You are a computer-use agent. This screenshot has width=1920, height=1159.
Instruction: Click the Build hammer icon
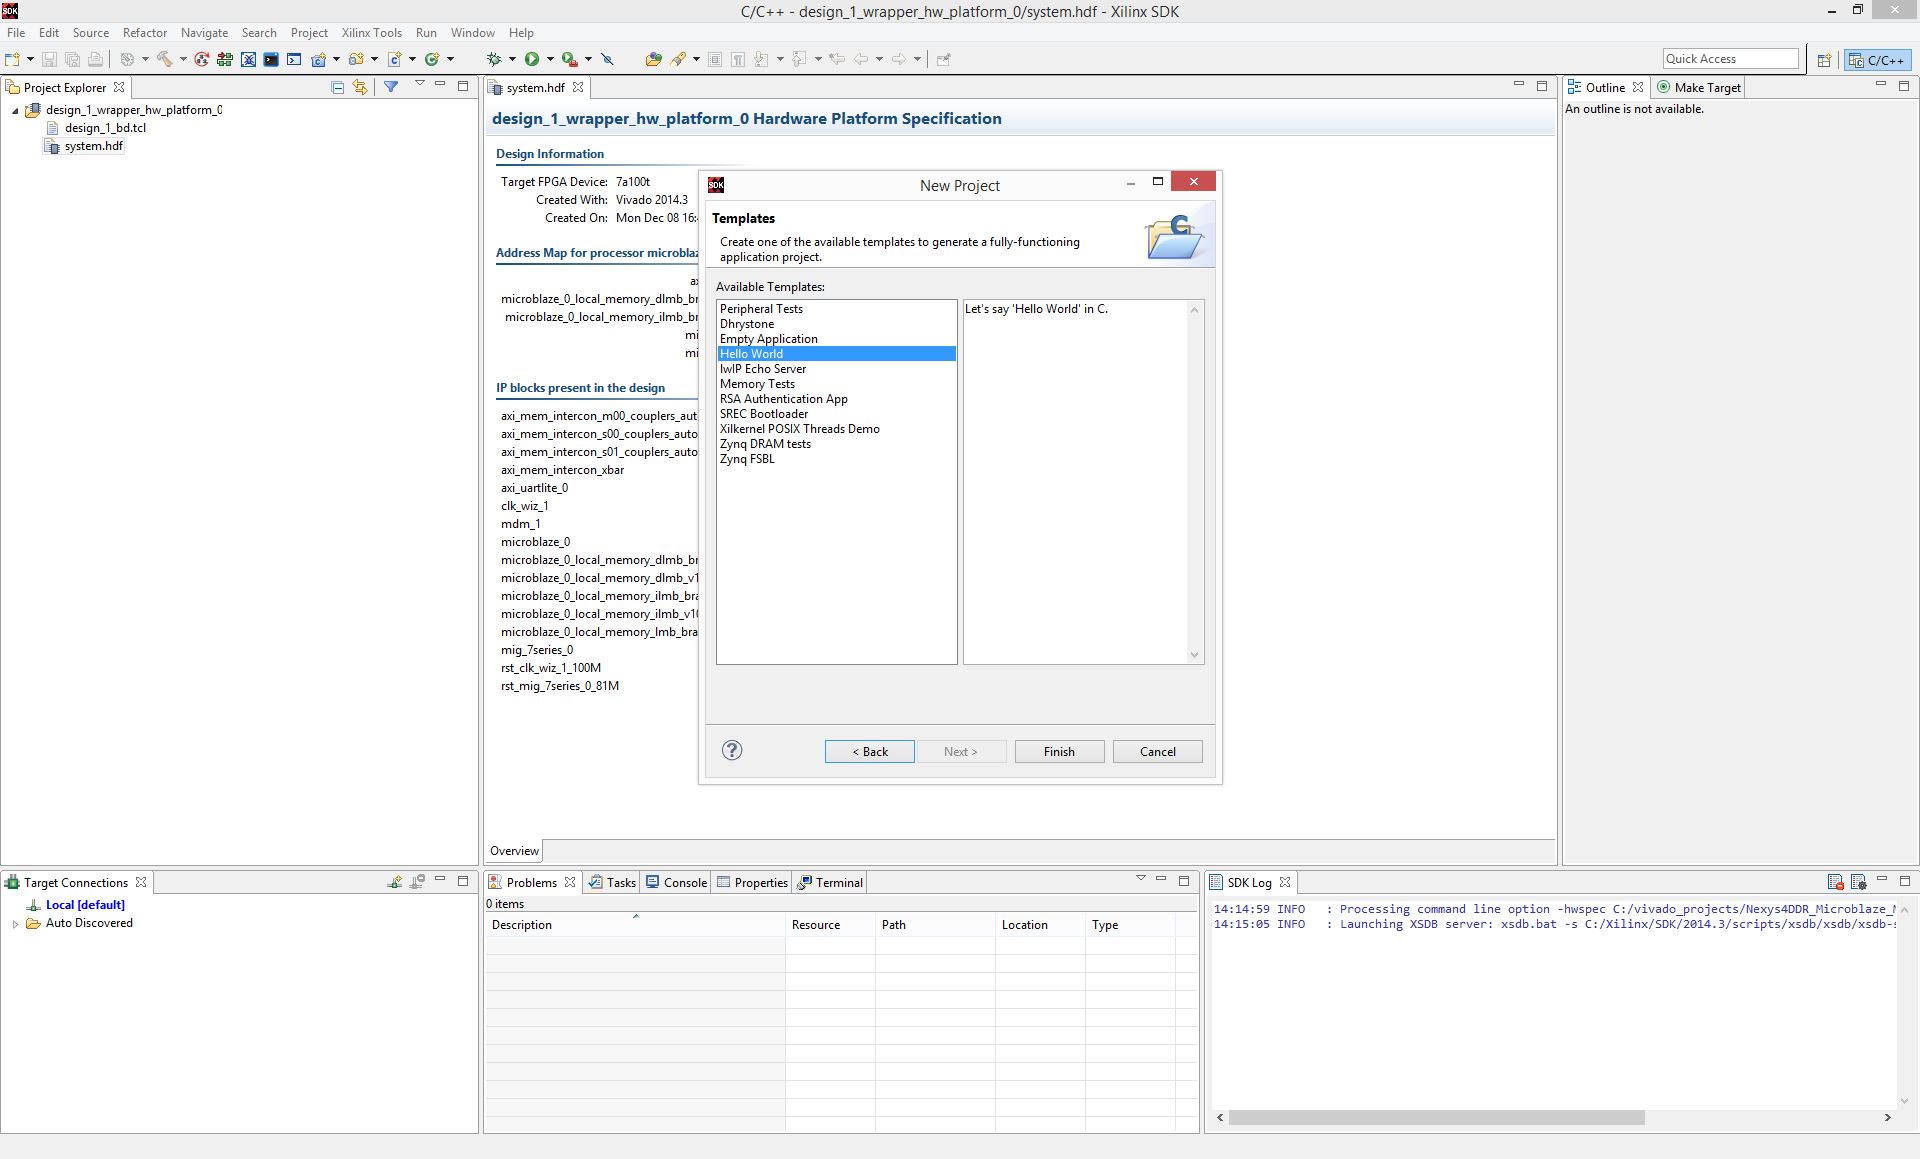click(x=165, y=59)
